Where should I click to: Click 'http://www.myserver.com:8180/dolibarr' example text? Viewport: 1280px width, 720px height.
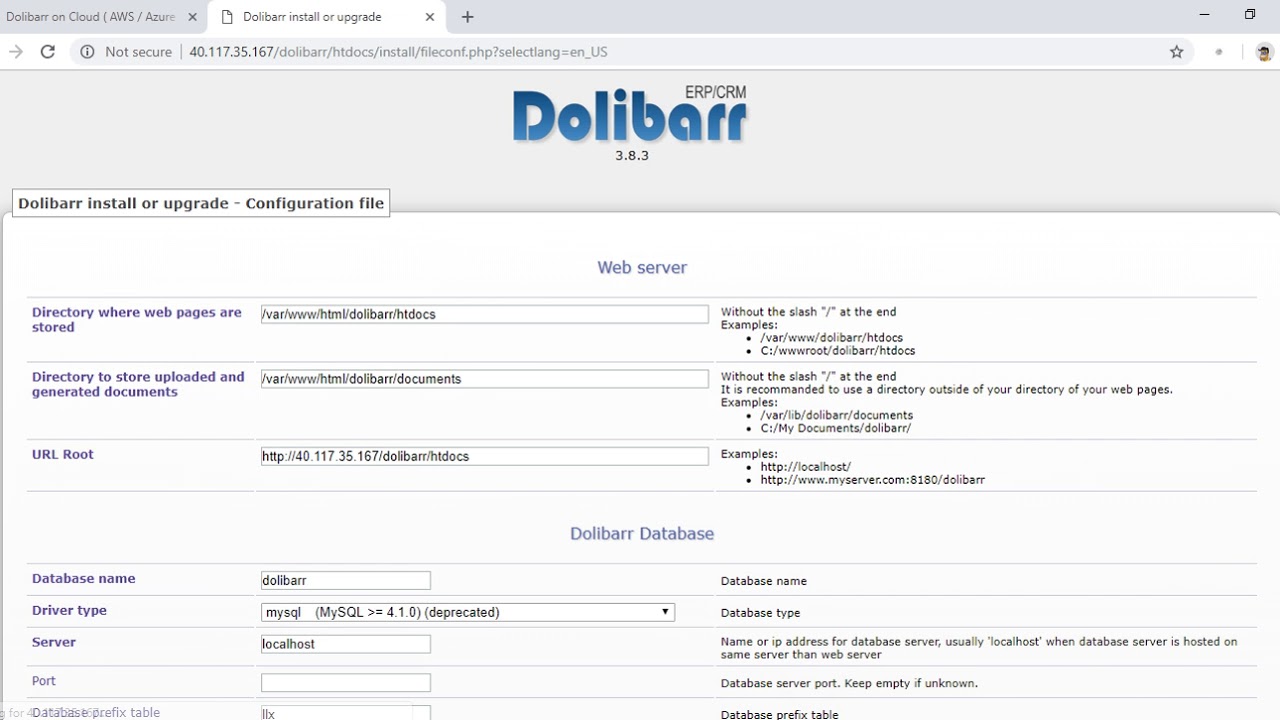(x=872, y=480)
